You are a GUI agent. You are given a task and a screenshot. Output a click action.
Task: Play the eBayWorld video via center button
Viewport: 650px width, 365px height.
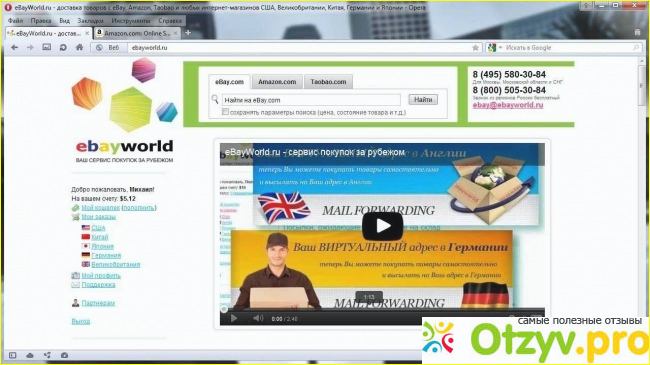(383, 226)
